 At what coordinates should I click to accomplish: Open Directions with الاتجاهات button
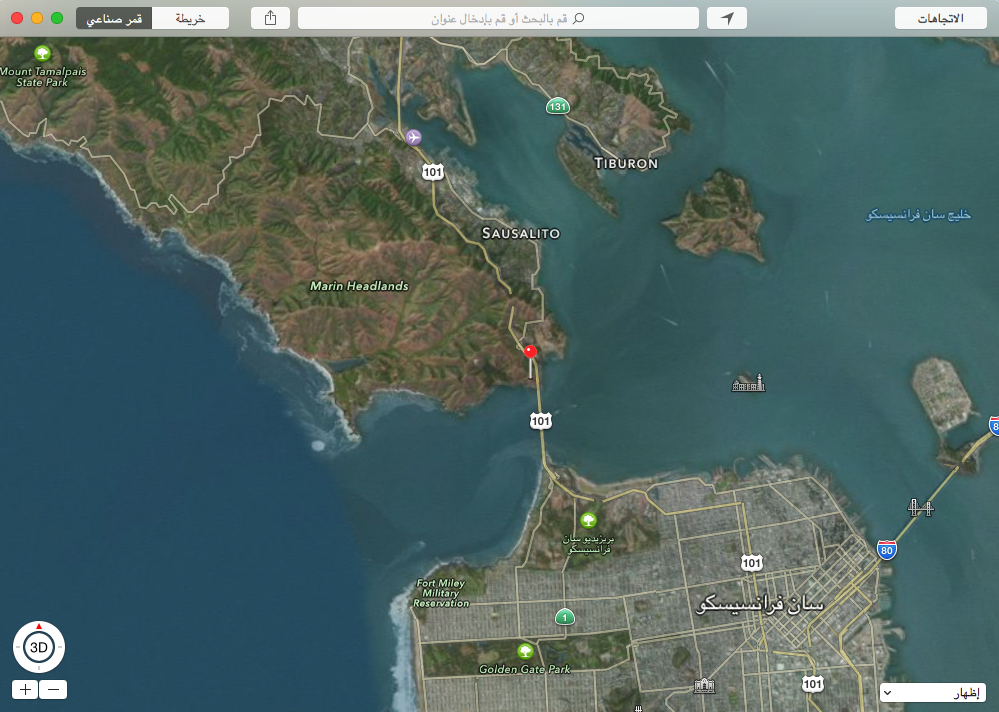[940, 18]
